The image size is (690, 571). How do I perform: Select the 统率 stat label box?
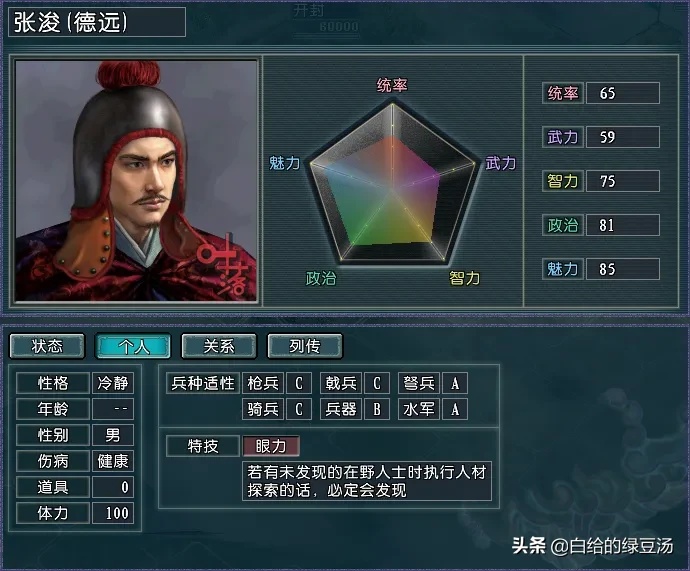pyautogui.click(x=562, y=93)
